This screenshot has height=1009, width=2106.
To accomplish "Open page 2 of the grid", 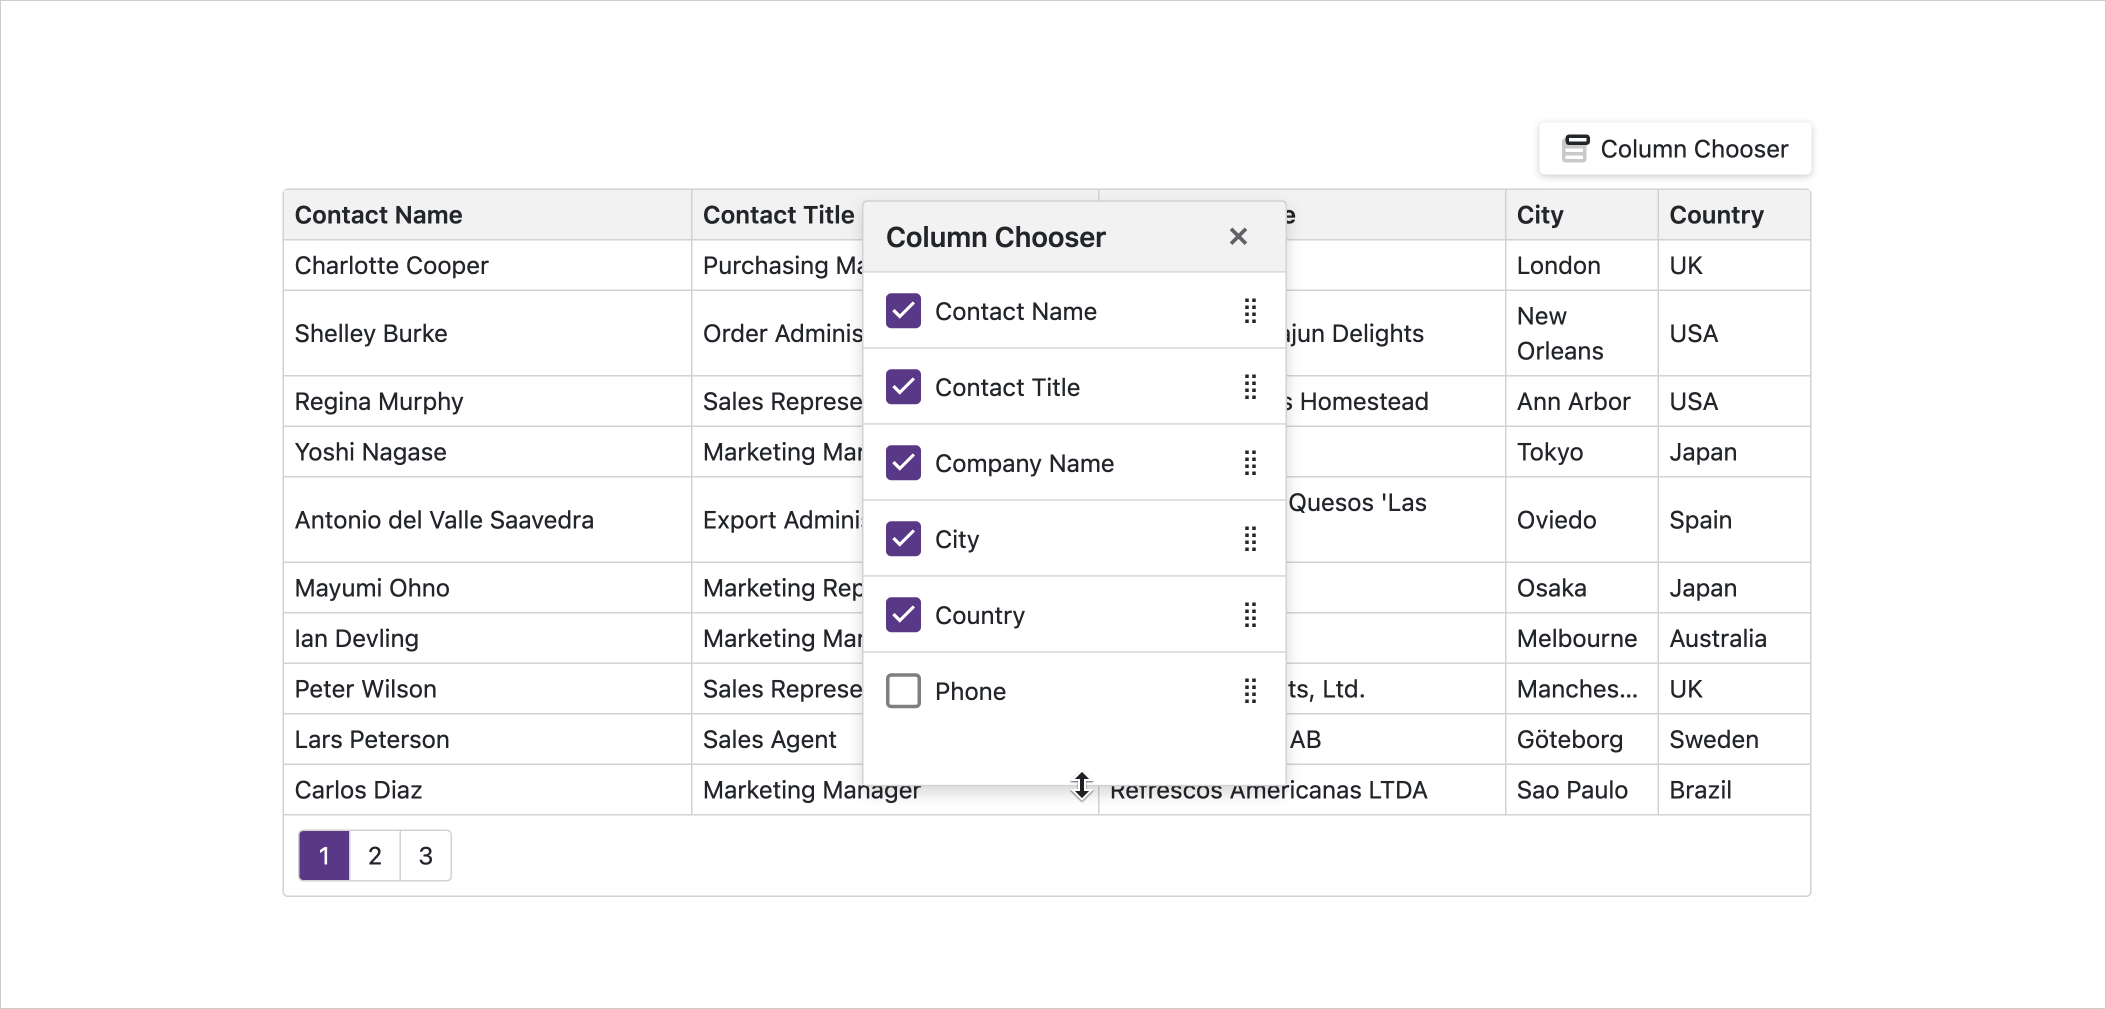I will click(374, 856).
